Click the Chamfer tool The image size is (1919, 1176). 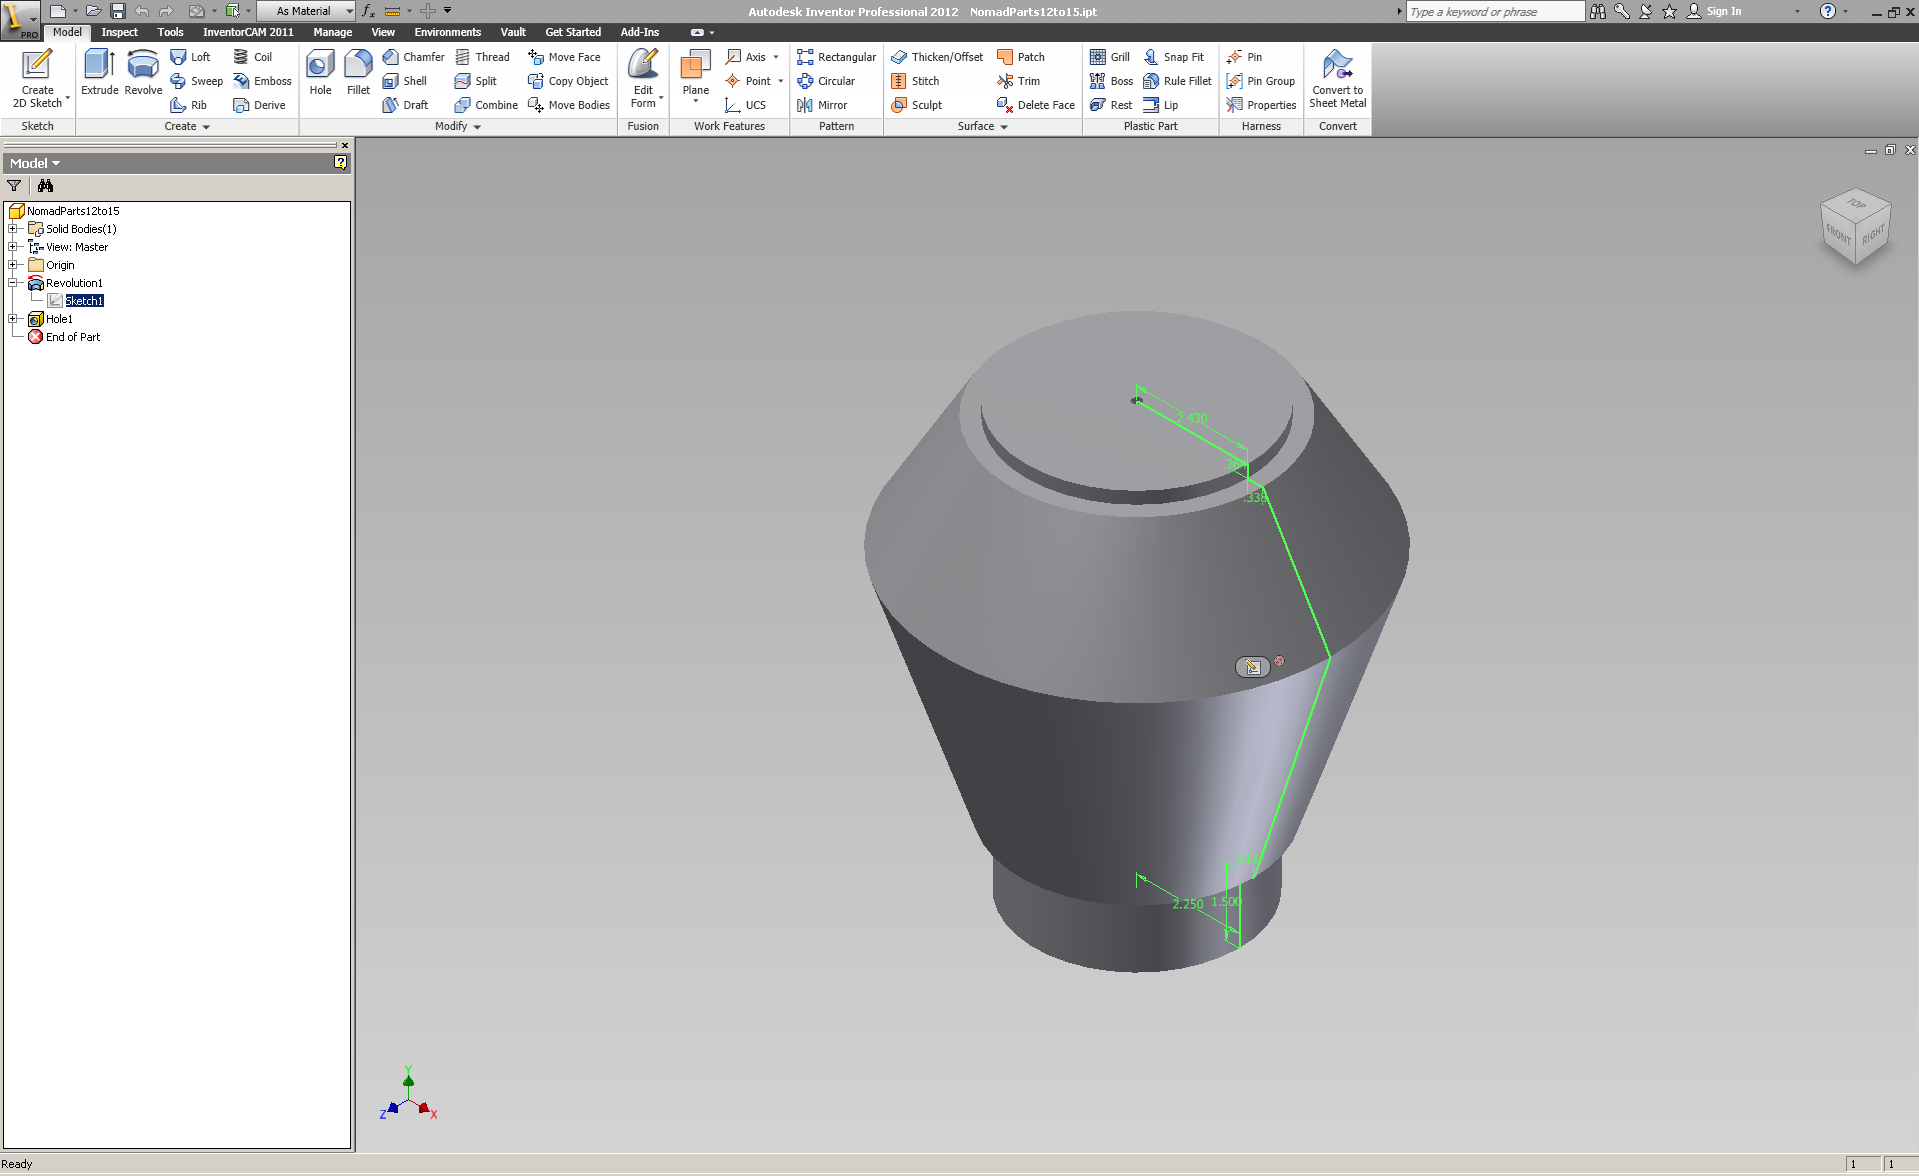point(413,57)
